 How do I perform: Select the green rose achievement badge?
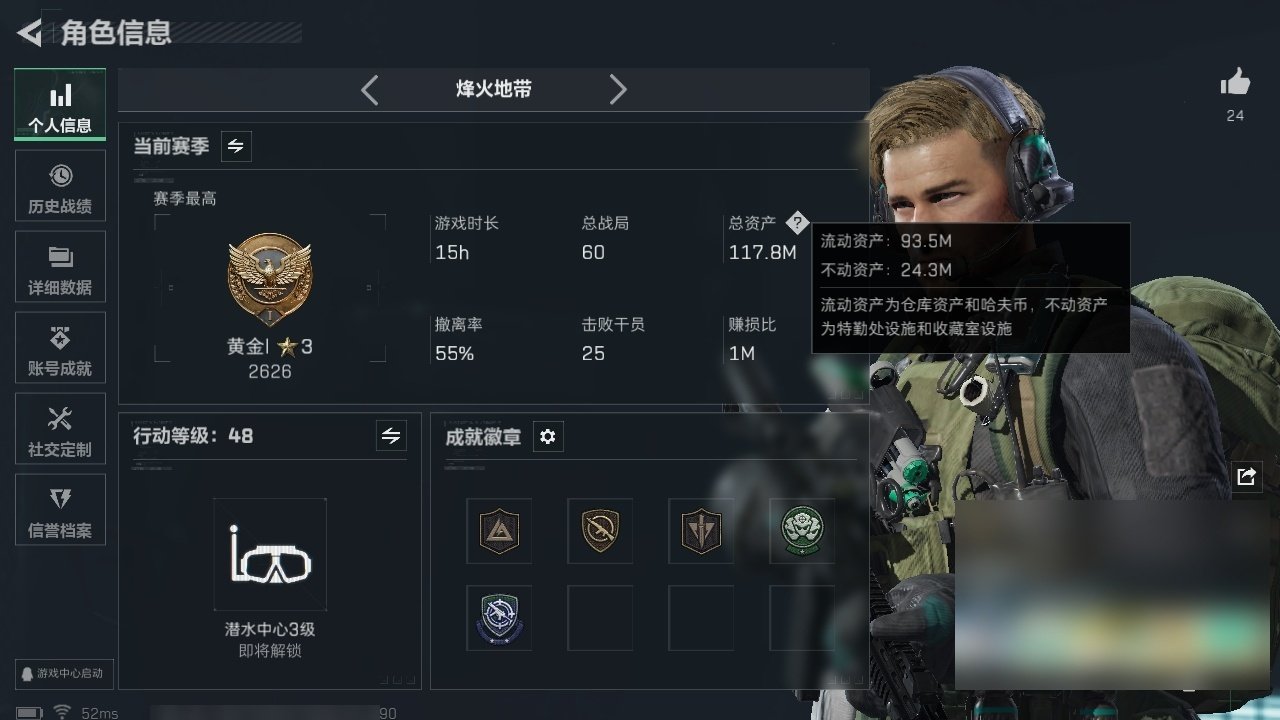point(801,531)
